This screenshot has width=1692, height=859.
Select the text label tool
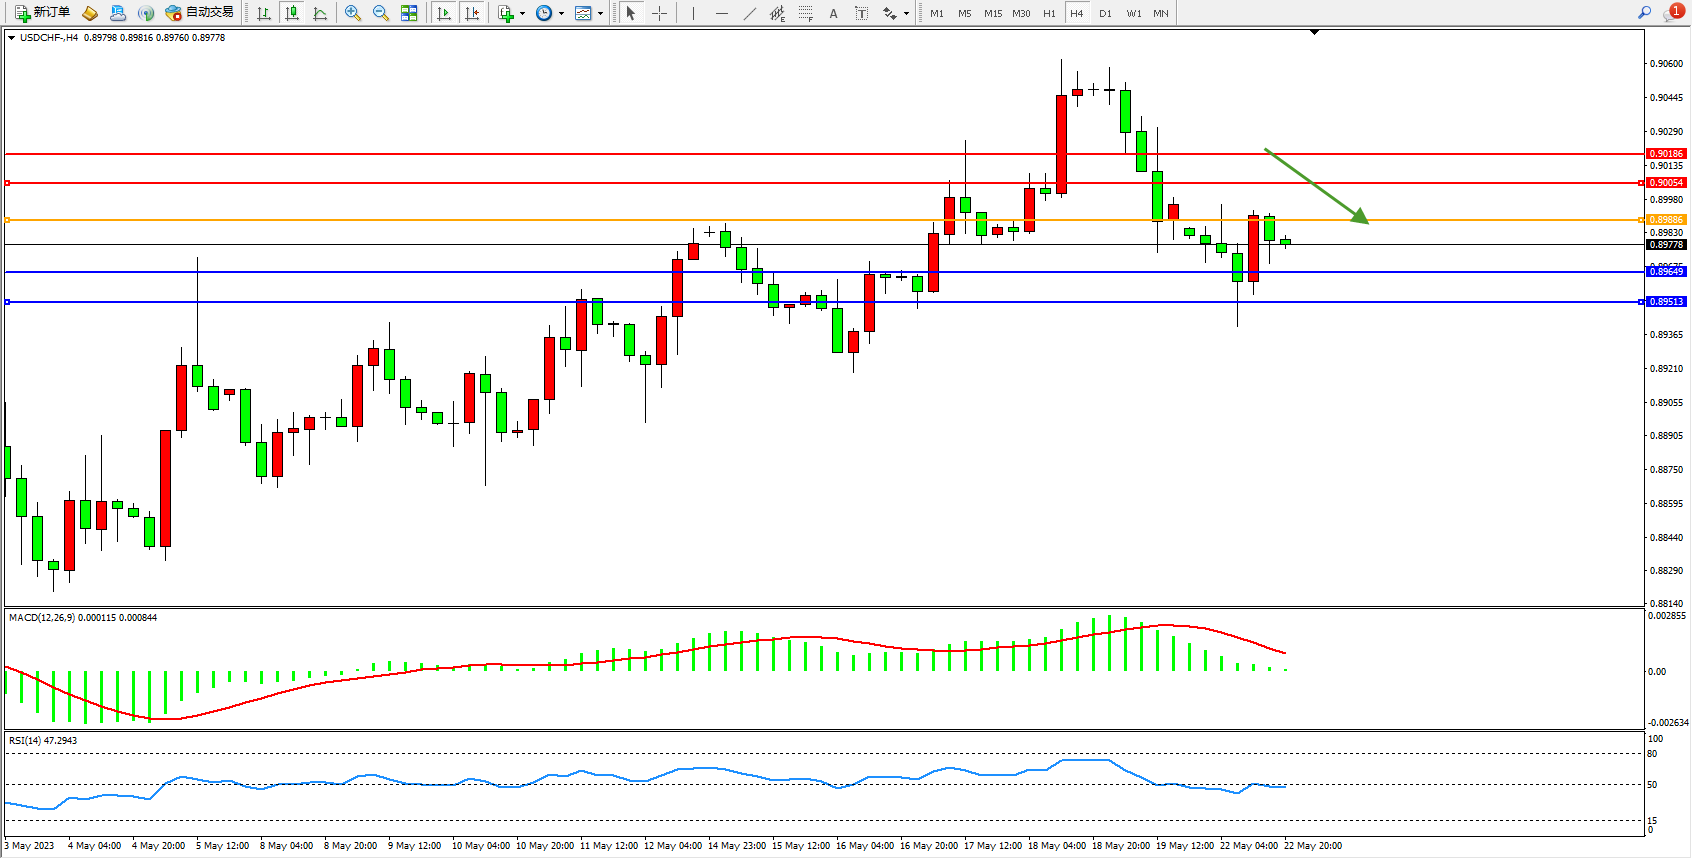pyautogui.click(x=833, y=13)
